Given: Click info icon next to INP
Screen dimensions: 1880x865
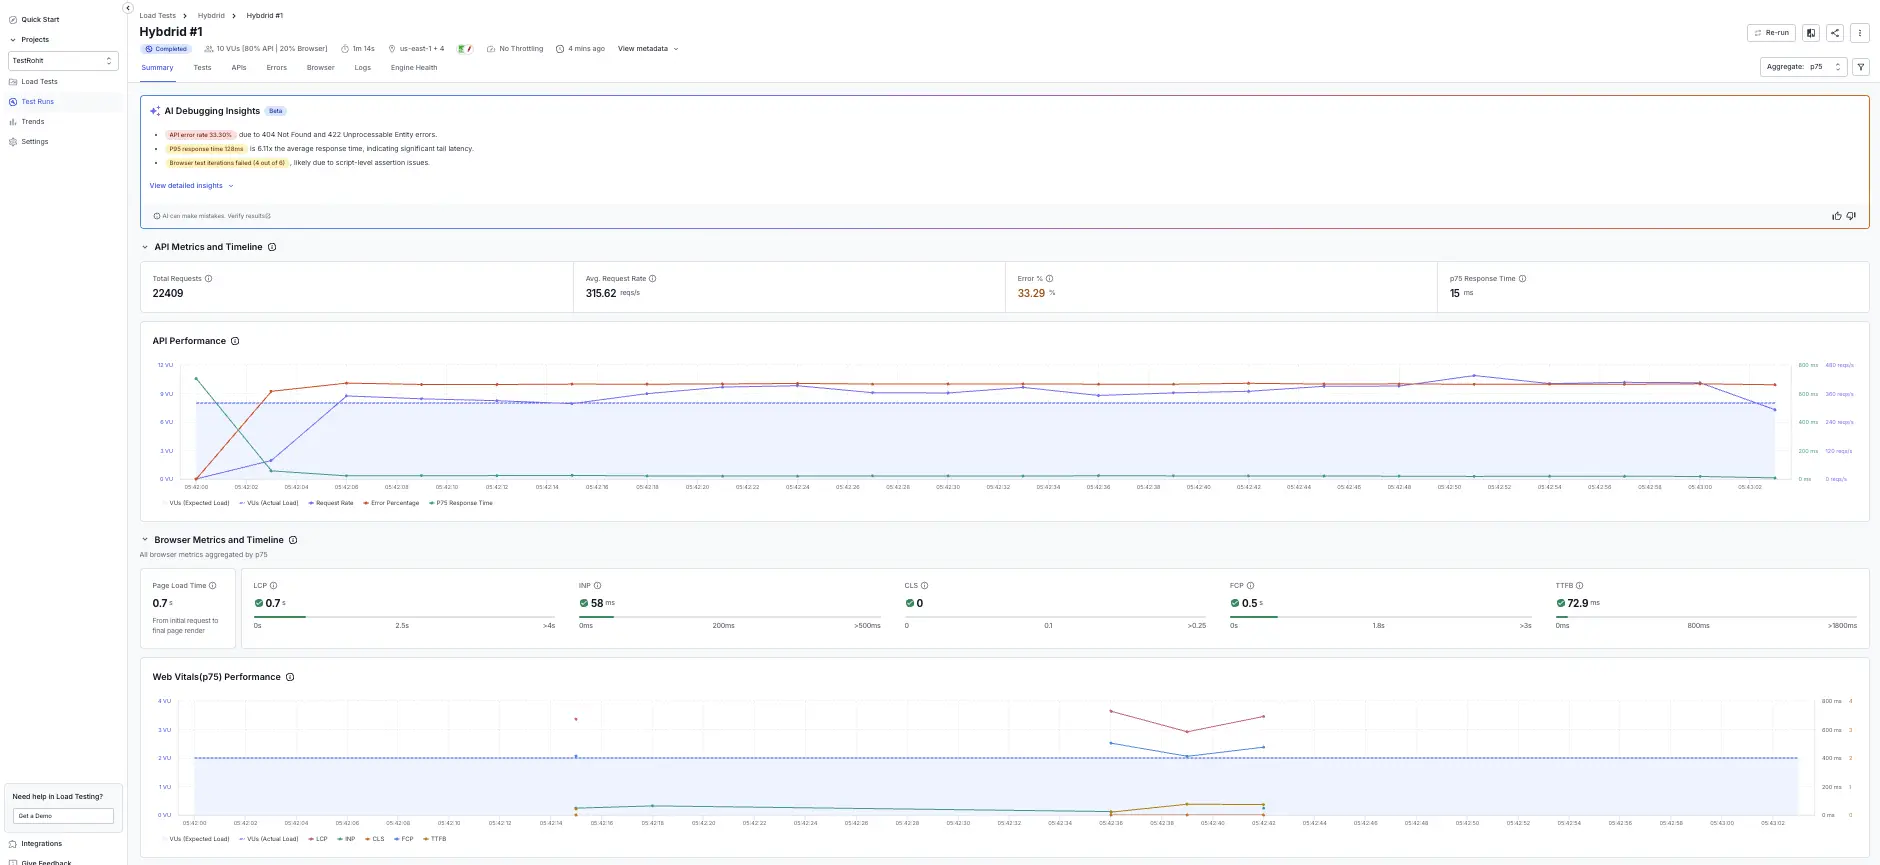Looking at the screenshot, I should 597,586.
